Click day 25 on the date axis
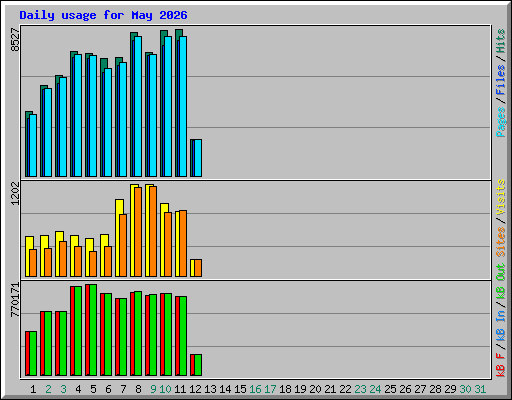512x400 pixels. tap(390, 389)
